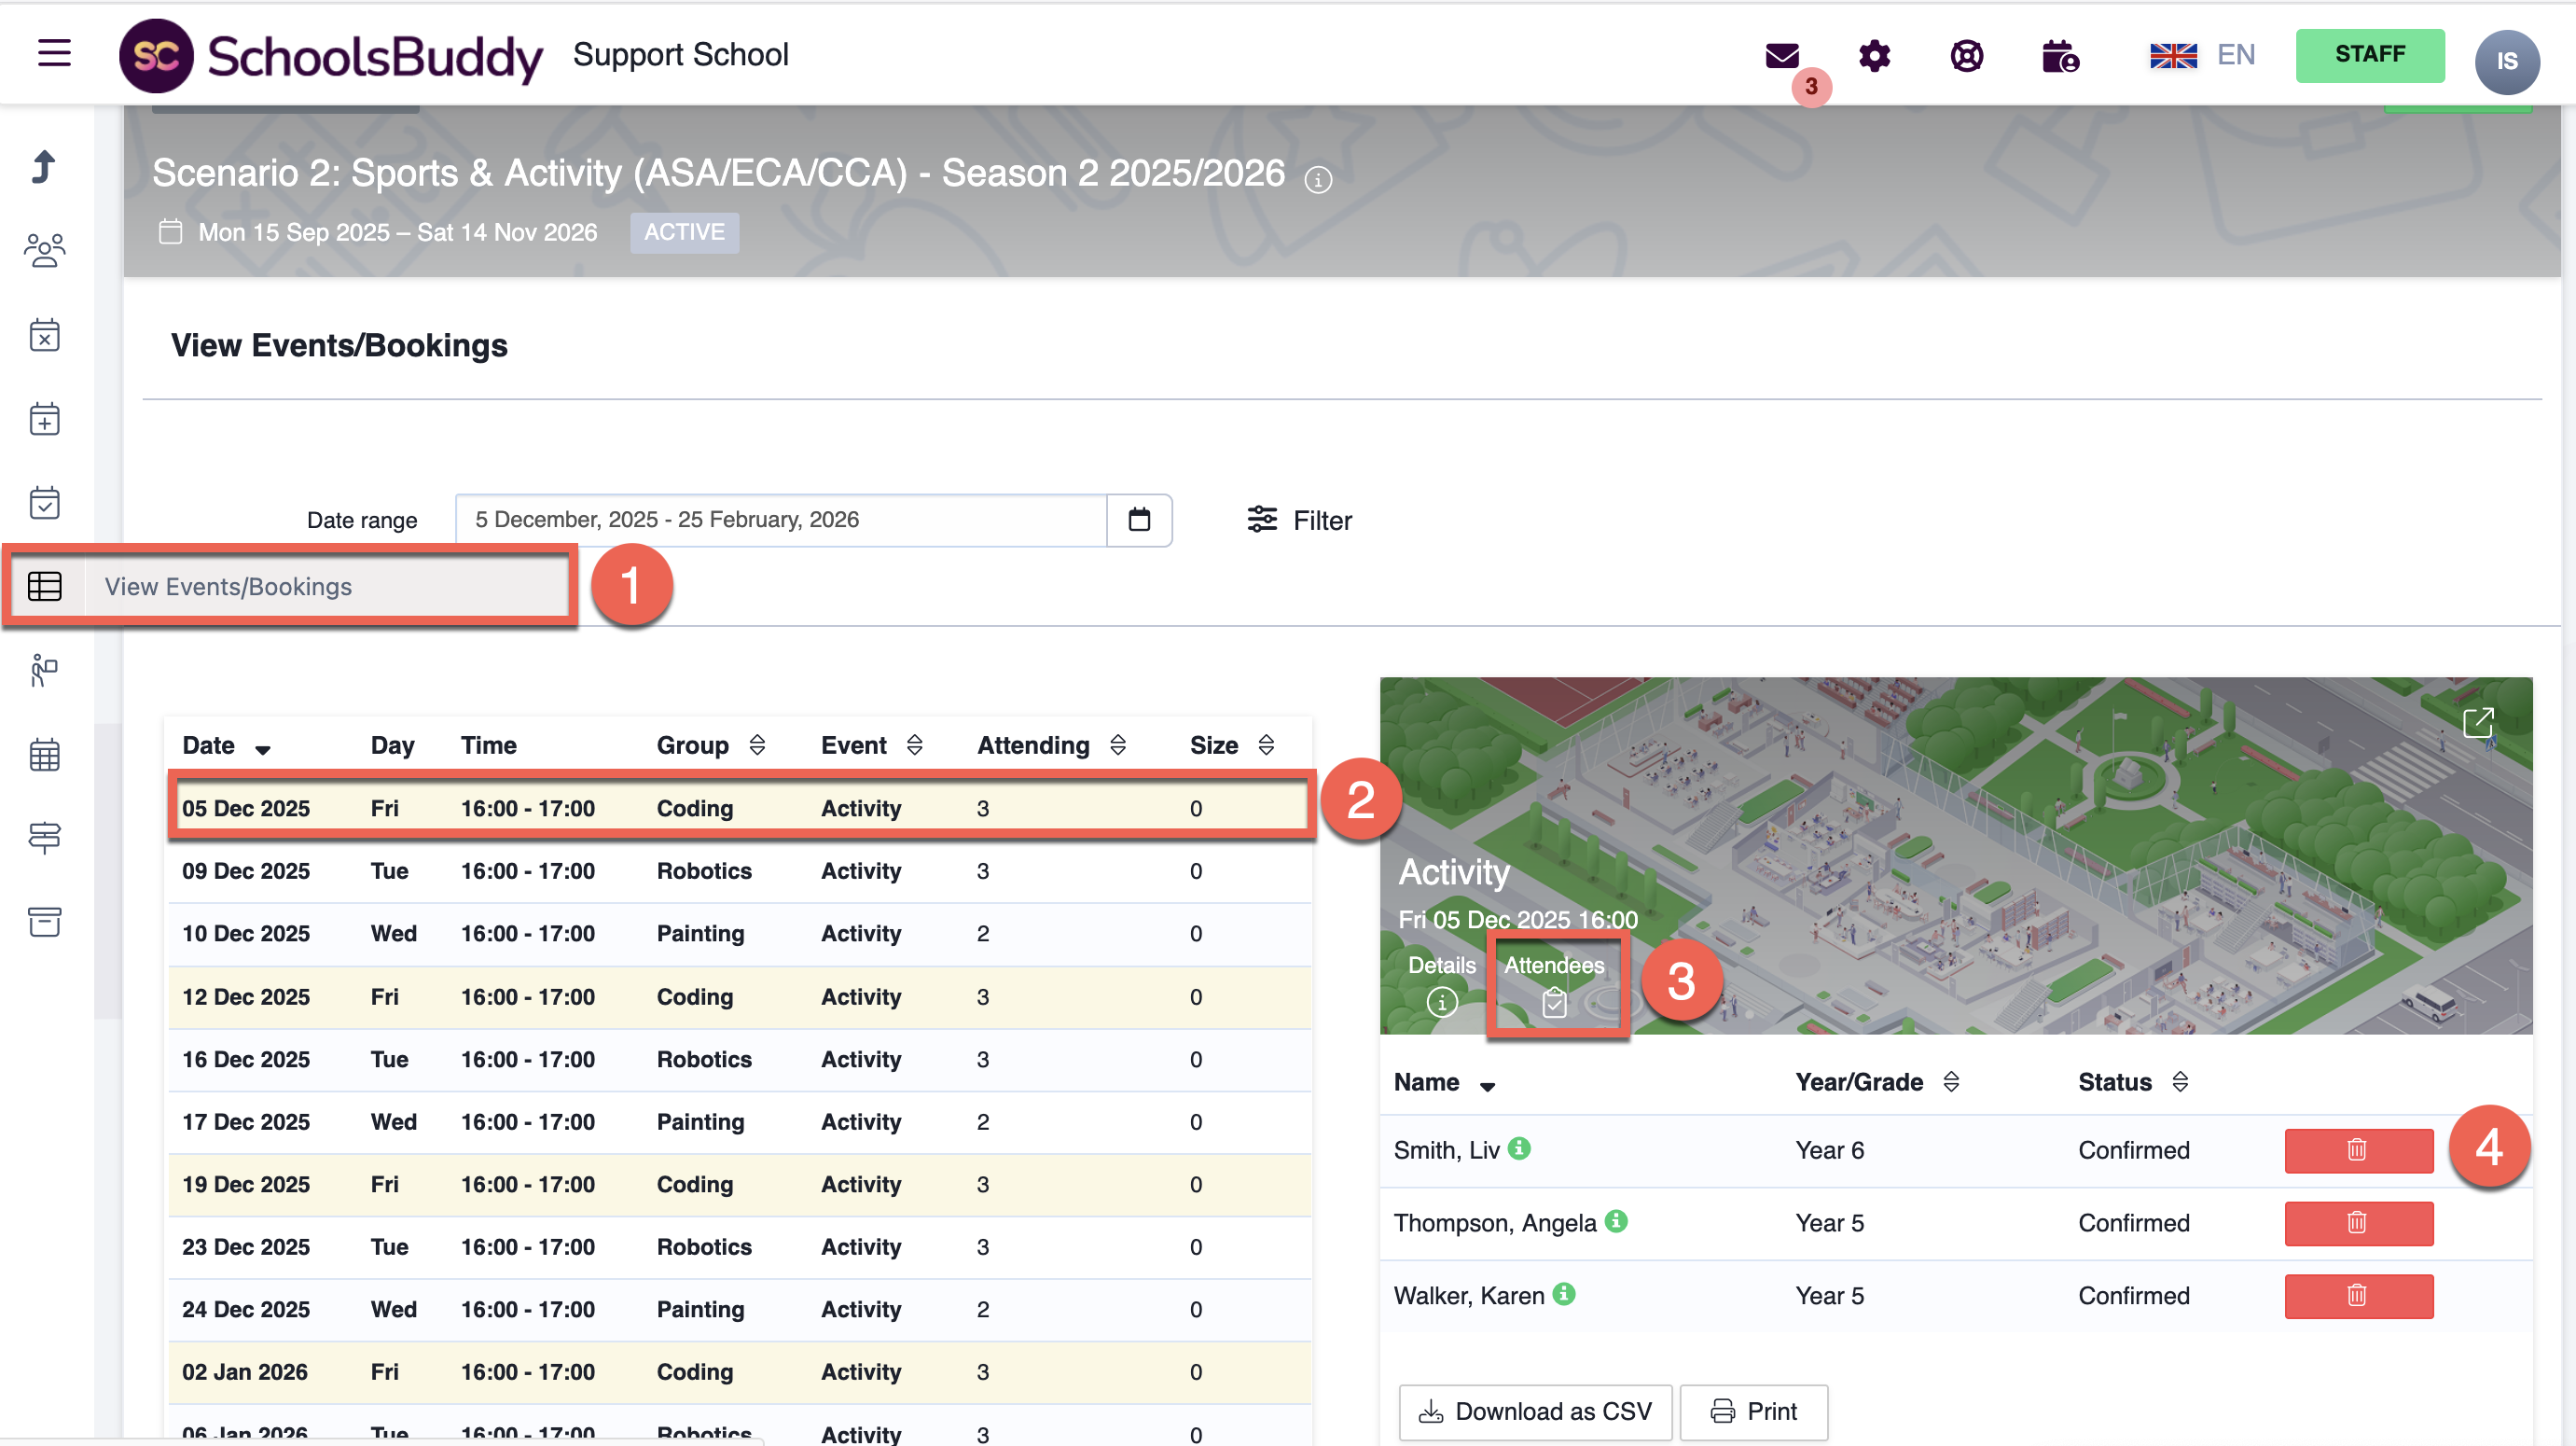The height and width of the screenshot is (1446, 2576).
Task: Delete Walker, Karen booking
Action: coord(2358,1296)
